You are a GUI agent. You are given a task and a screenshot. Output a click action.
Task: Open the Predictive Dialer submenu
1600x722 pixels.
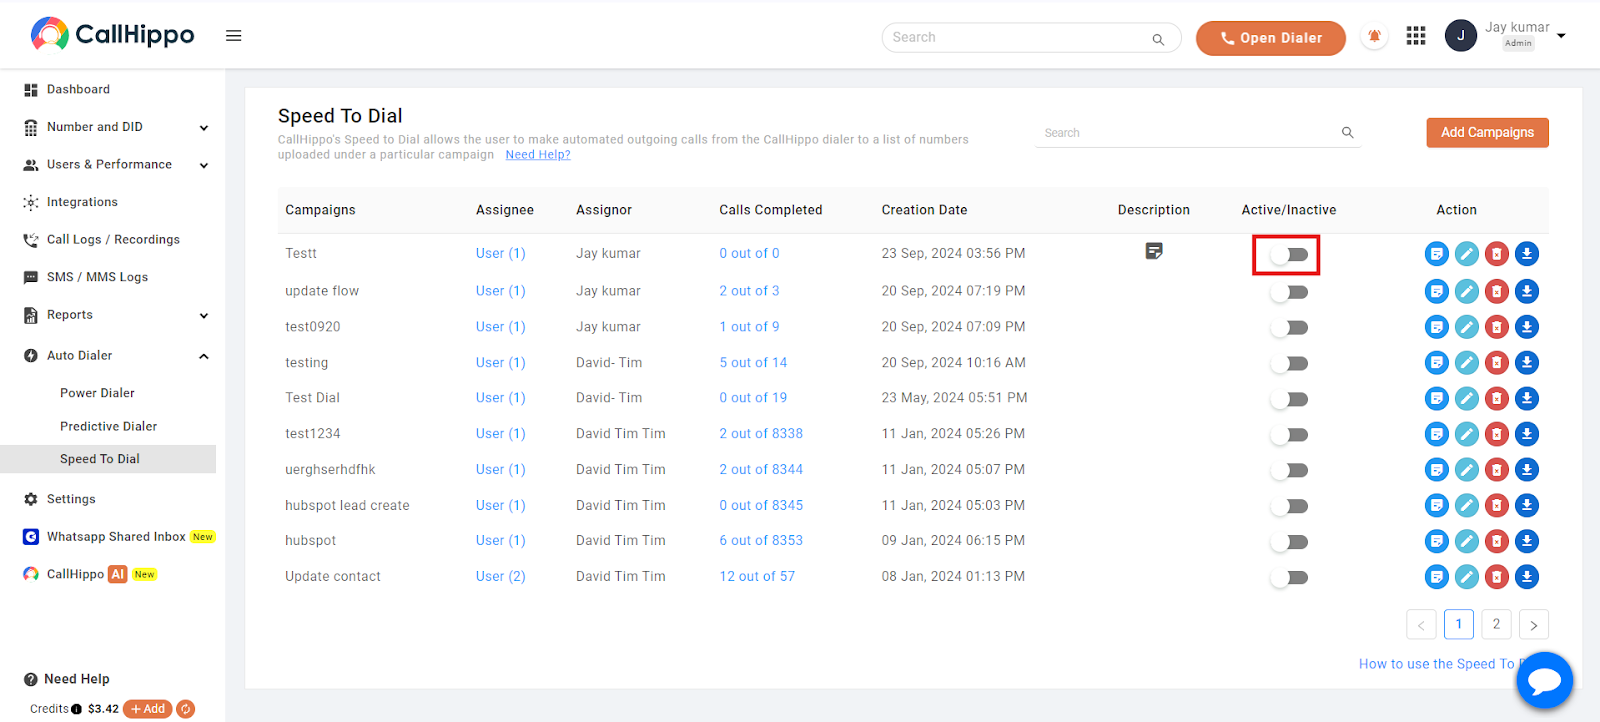tap(108, 426)
